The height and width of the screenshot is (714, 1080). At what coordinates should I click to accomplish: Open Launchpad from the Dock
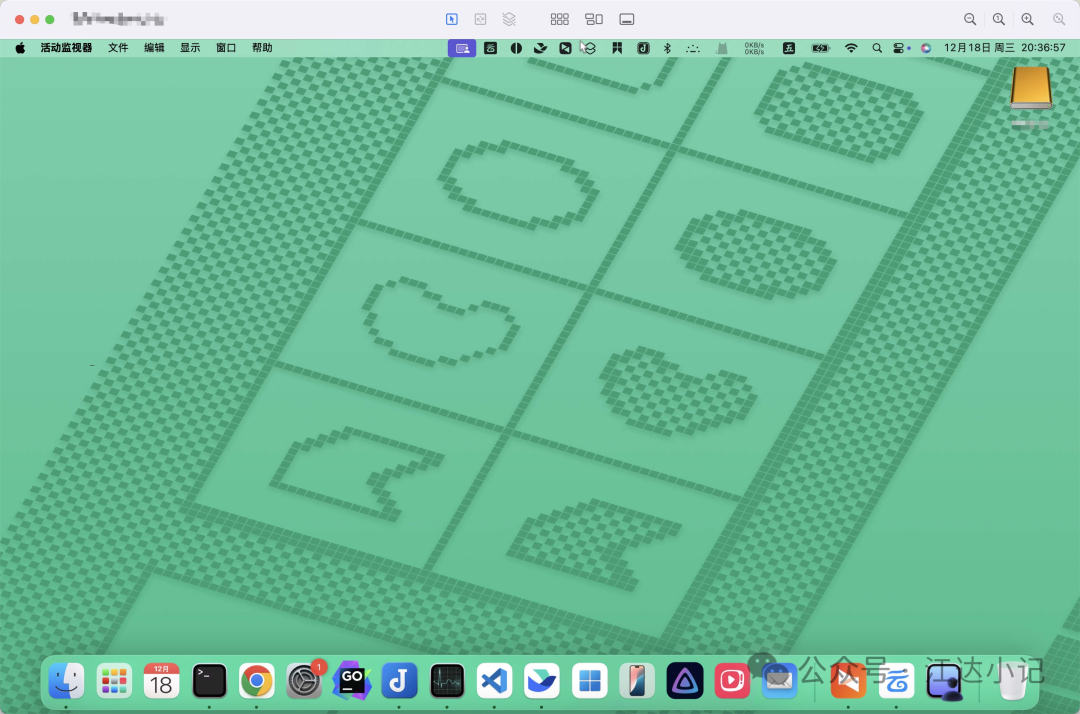(114, 681)
